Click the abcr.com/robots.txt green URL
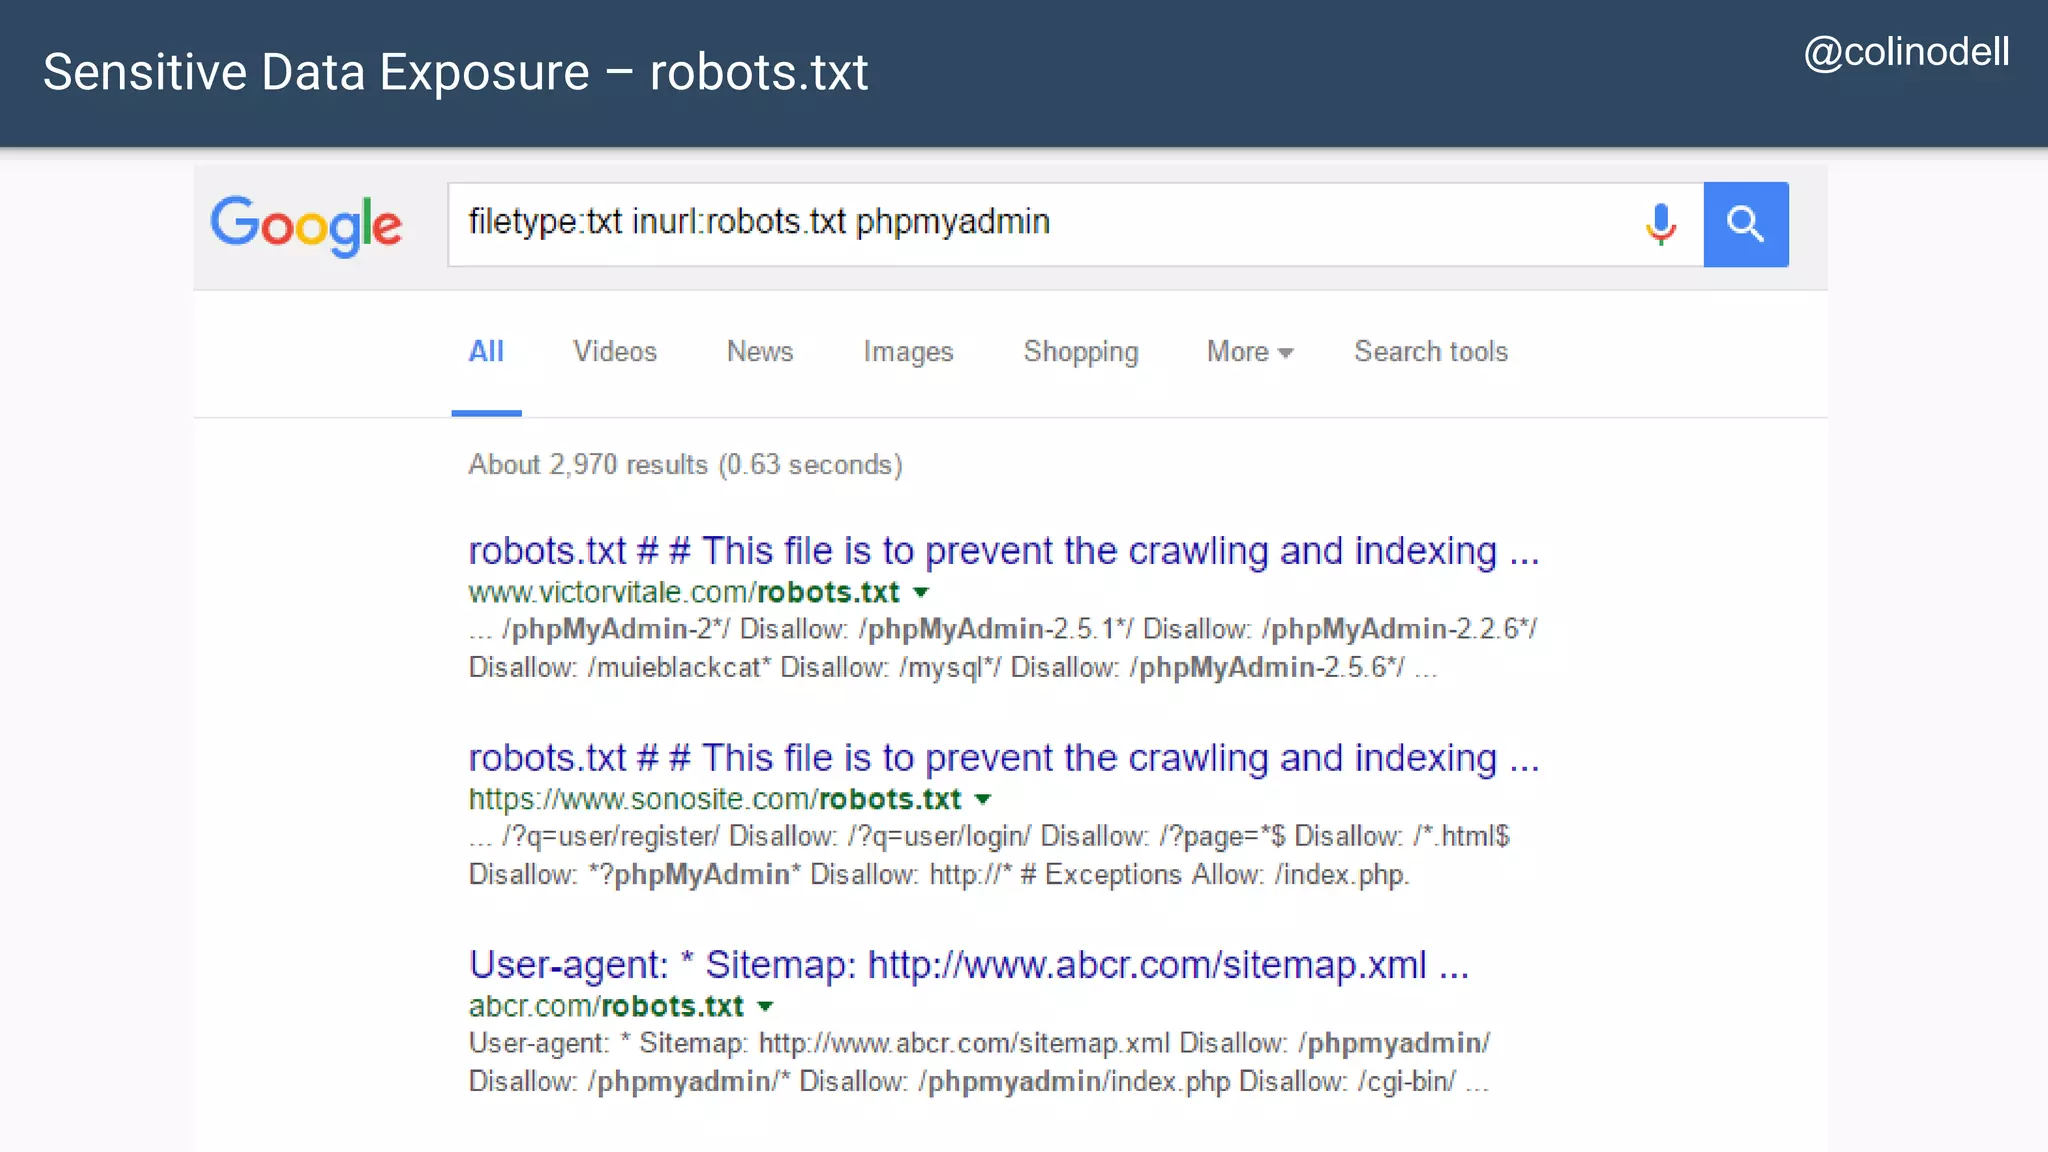The height and width of the screenshot is (1152, 2048). tap(606, 1007)
